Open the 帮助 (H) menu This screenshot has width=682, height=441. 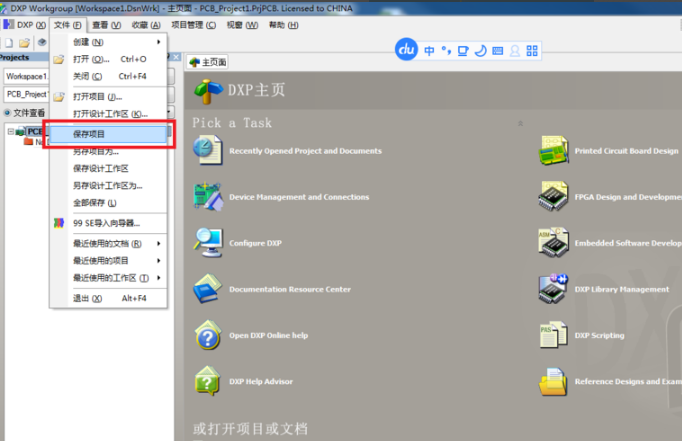(284, 25)
